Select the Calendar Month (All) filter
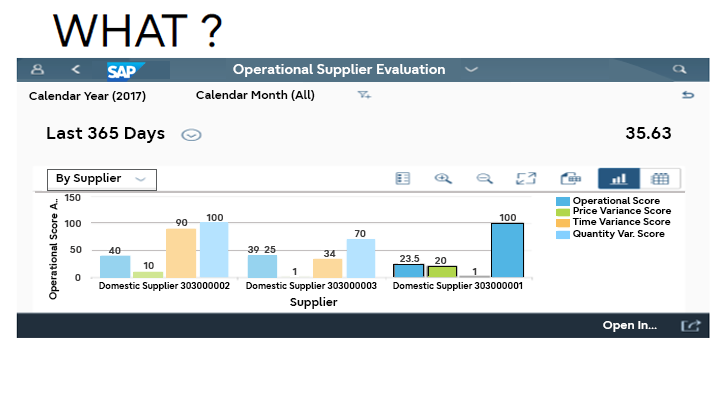The width and height of the screenshot is (720, 397). [x=255, y=95]
